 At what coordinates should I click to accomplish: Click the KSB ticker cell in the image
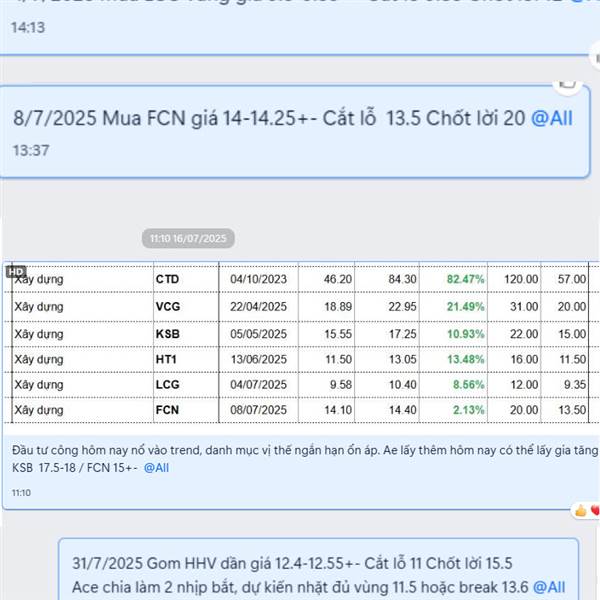coord(168,334)
